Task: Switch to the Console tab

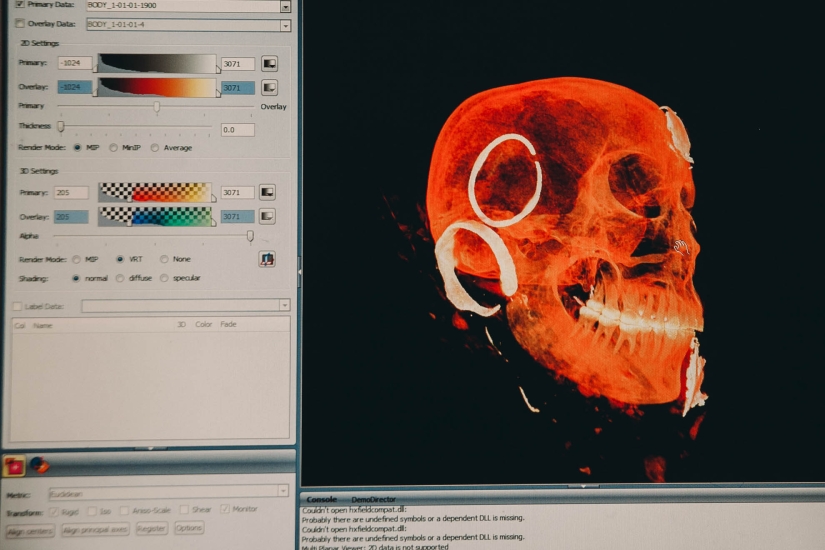Action: tap(321, 499)
